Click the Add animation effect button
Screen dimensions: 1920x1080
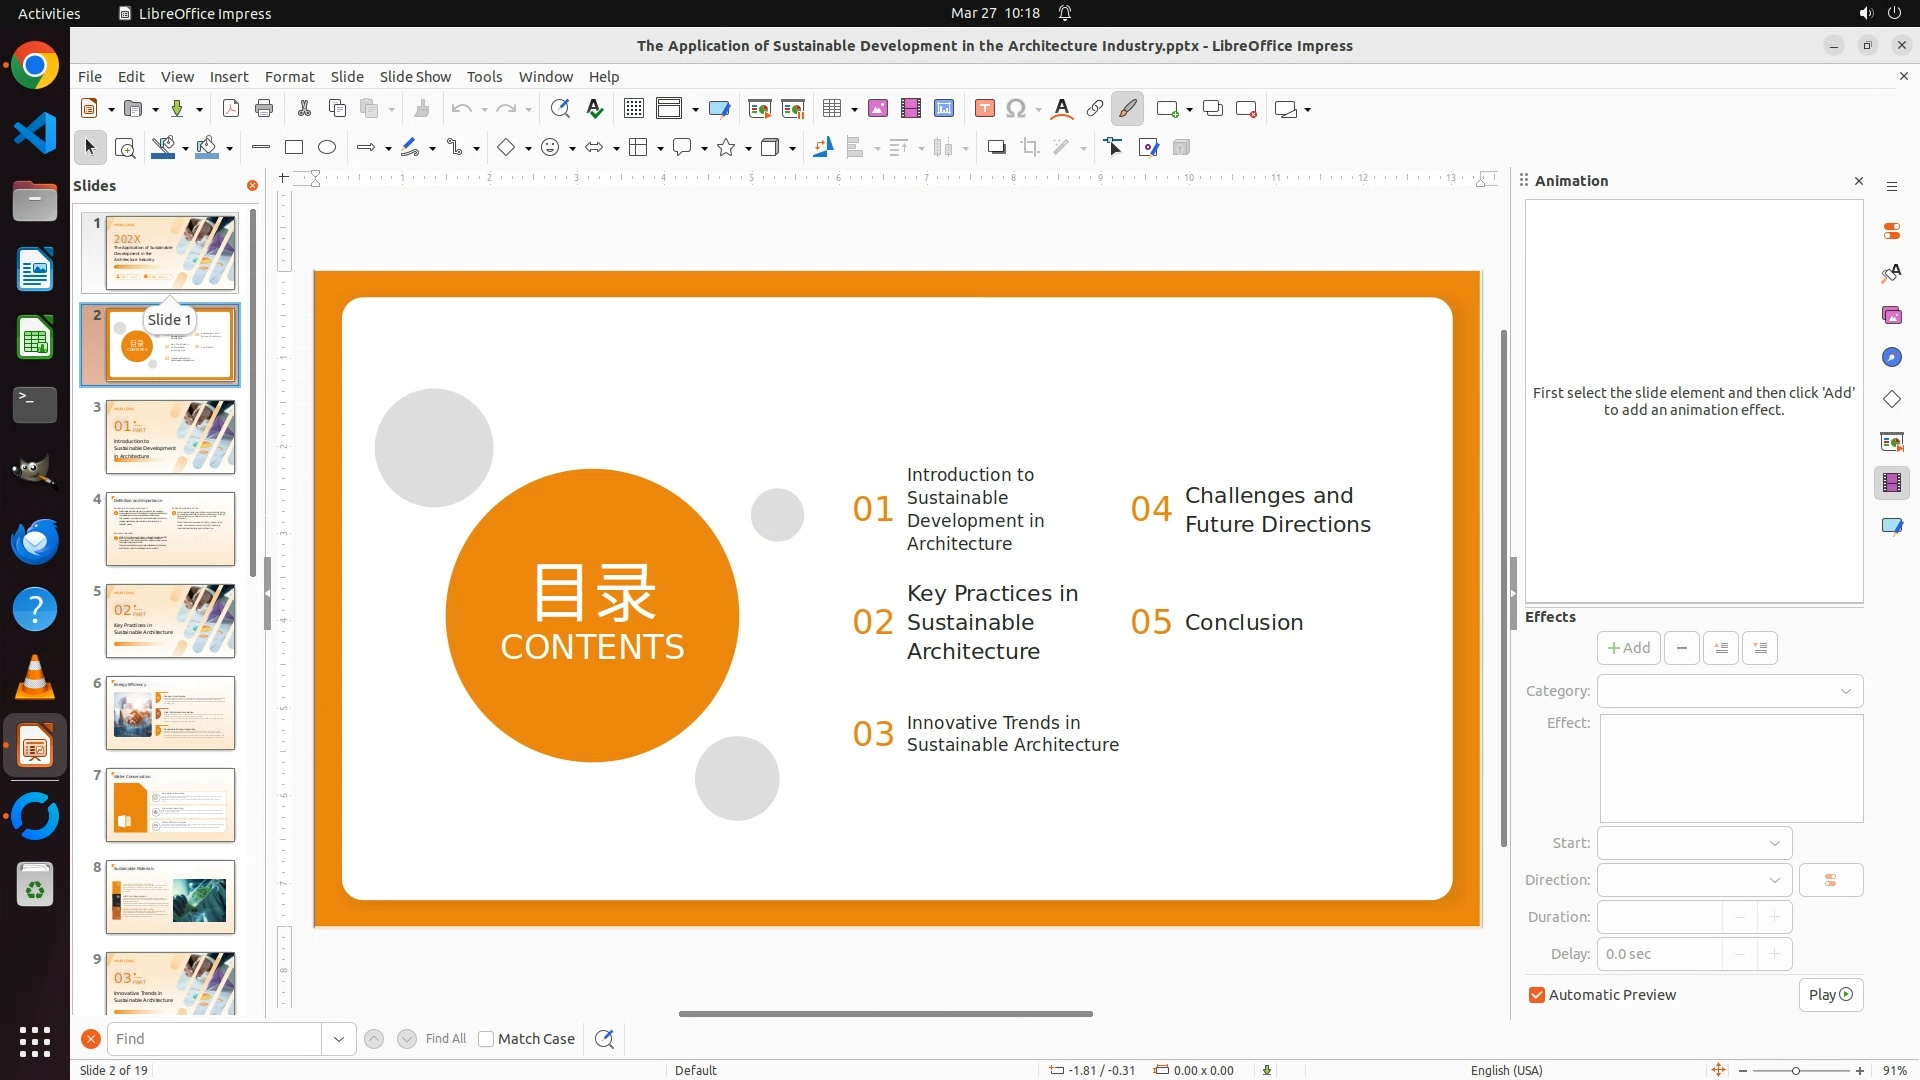pyautogui.click(x=1628, y=648)
